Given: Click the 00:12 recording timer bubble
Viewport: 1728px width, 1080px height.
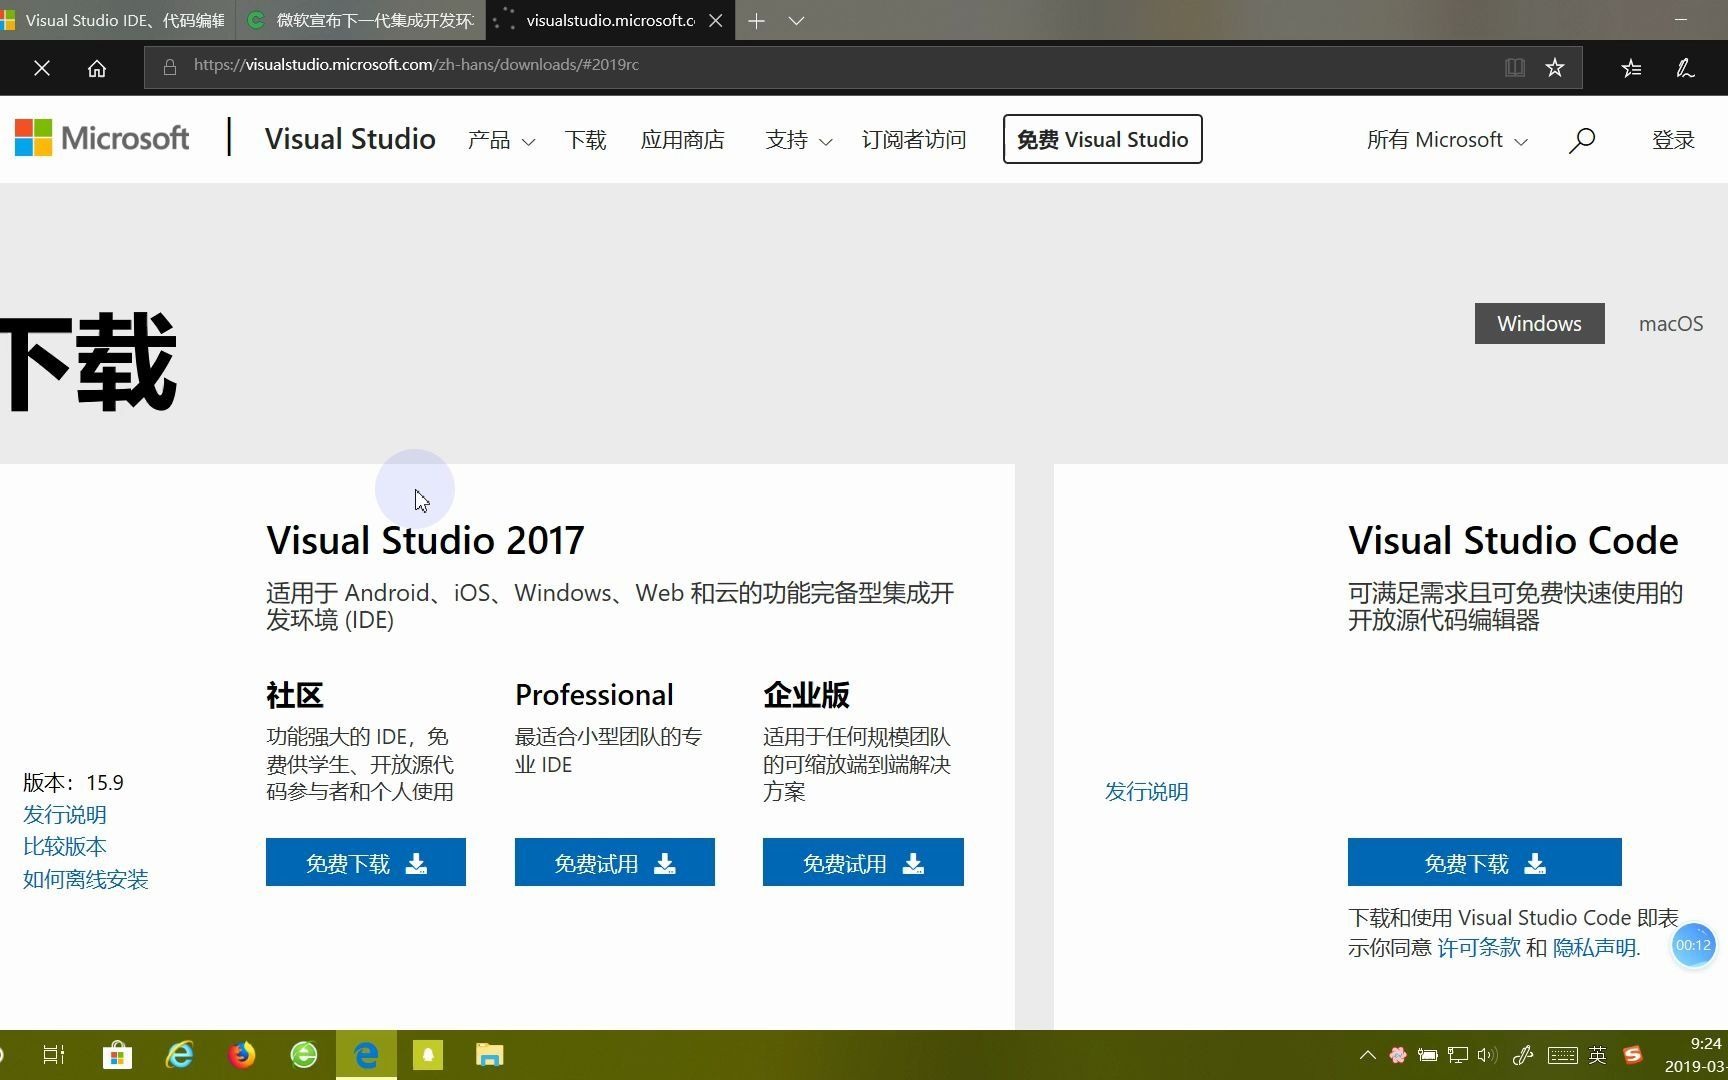Looking at the screenshot, I should tap(1693, 945).
